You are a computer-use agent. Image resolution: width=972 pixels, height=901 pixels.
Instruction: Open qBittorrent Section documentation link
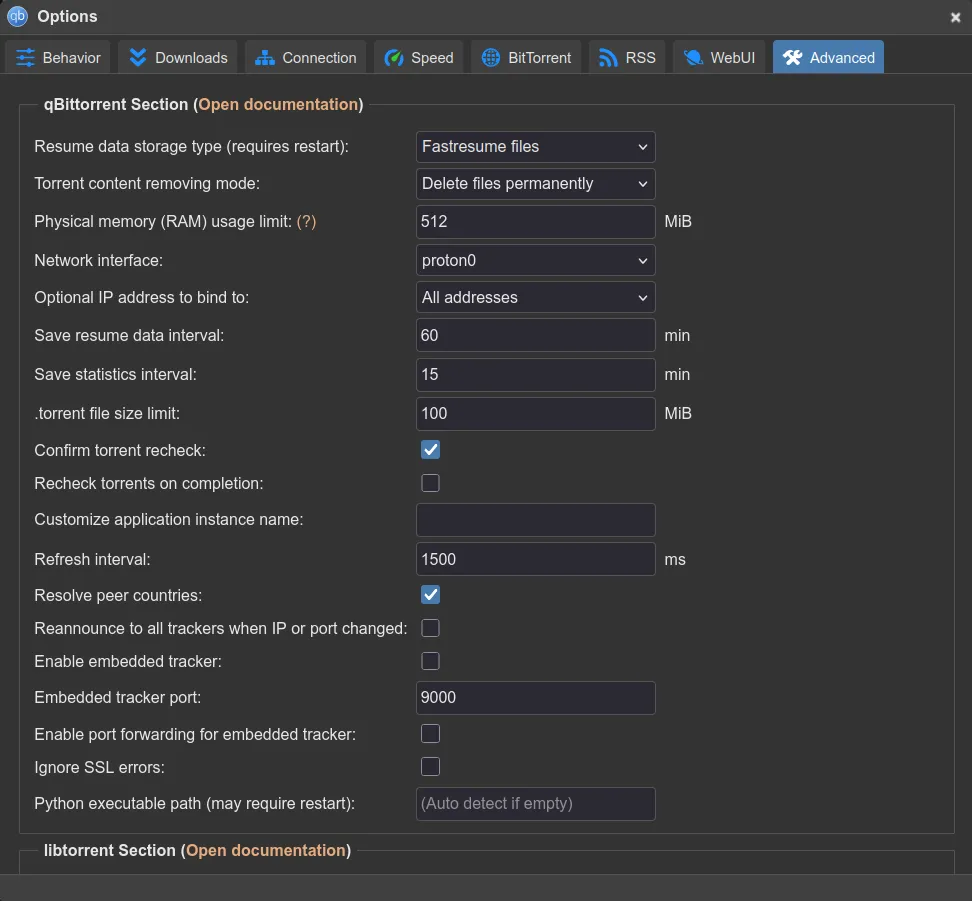(278, 104)
